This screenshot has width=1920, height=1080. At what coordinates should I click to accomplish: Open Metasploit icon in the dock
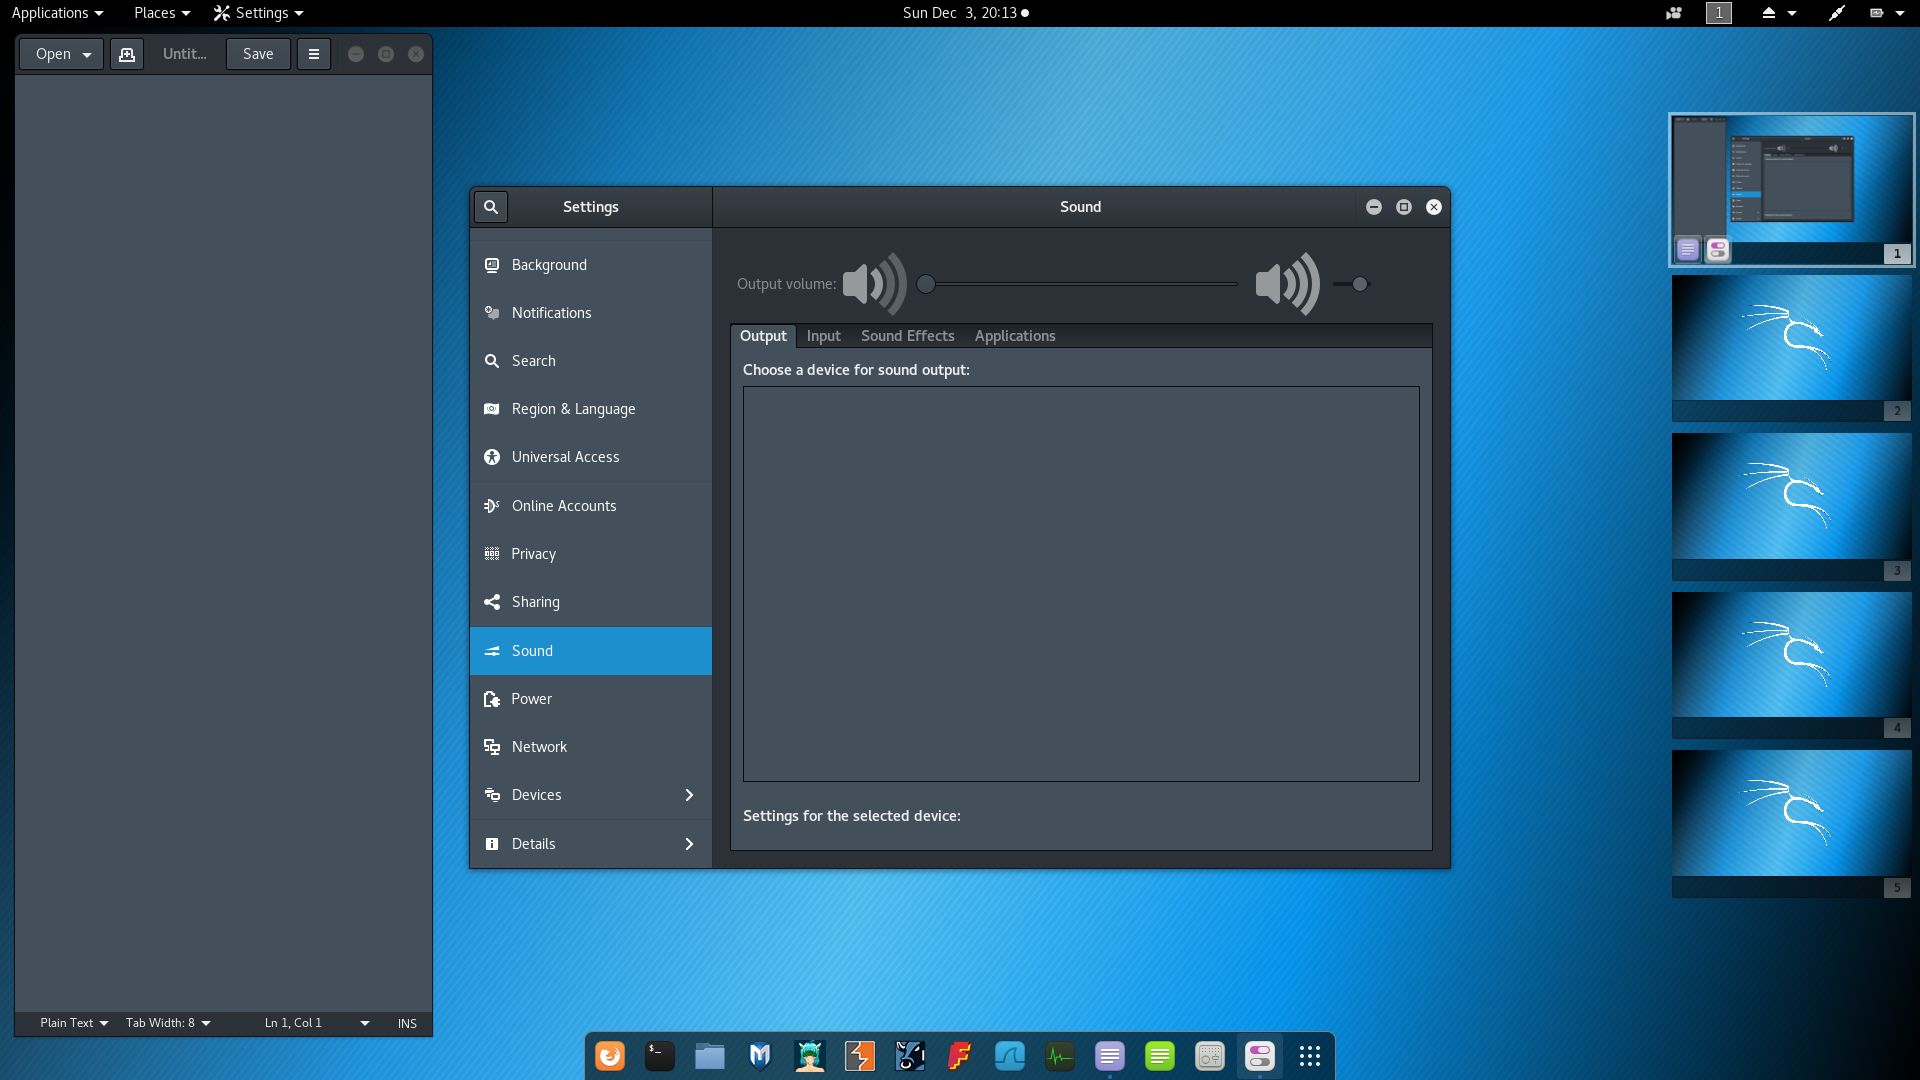coord(760,1056)
